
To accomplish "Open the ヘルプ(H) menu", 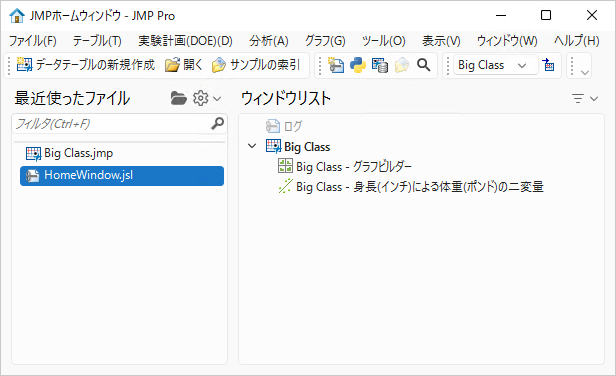I will [x=577, y=40].
